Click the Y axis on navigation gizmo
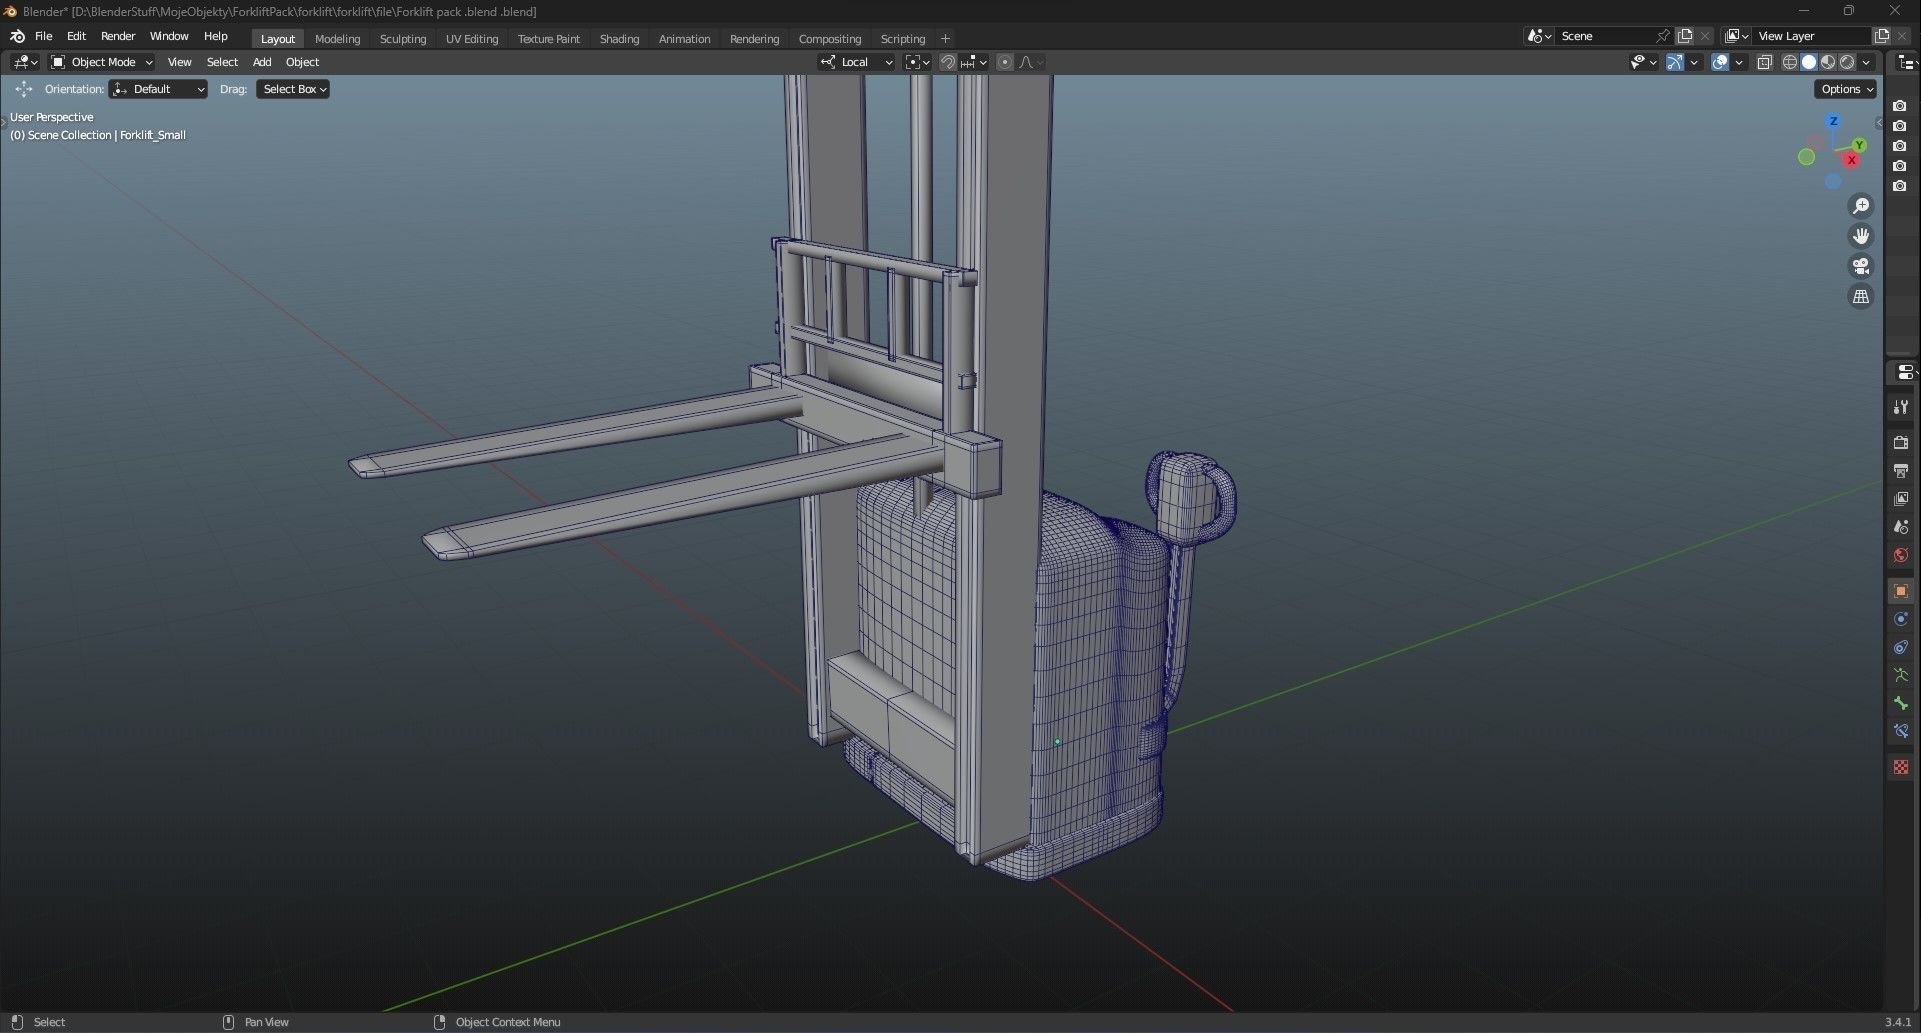This screenshot has width=1921, height=1033. click(x=1859, y=145)
